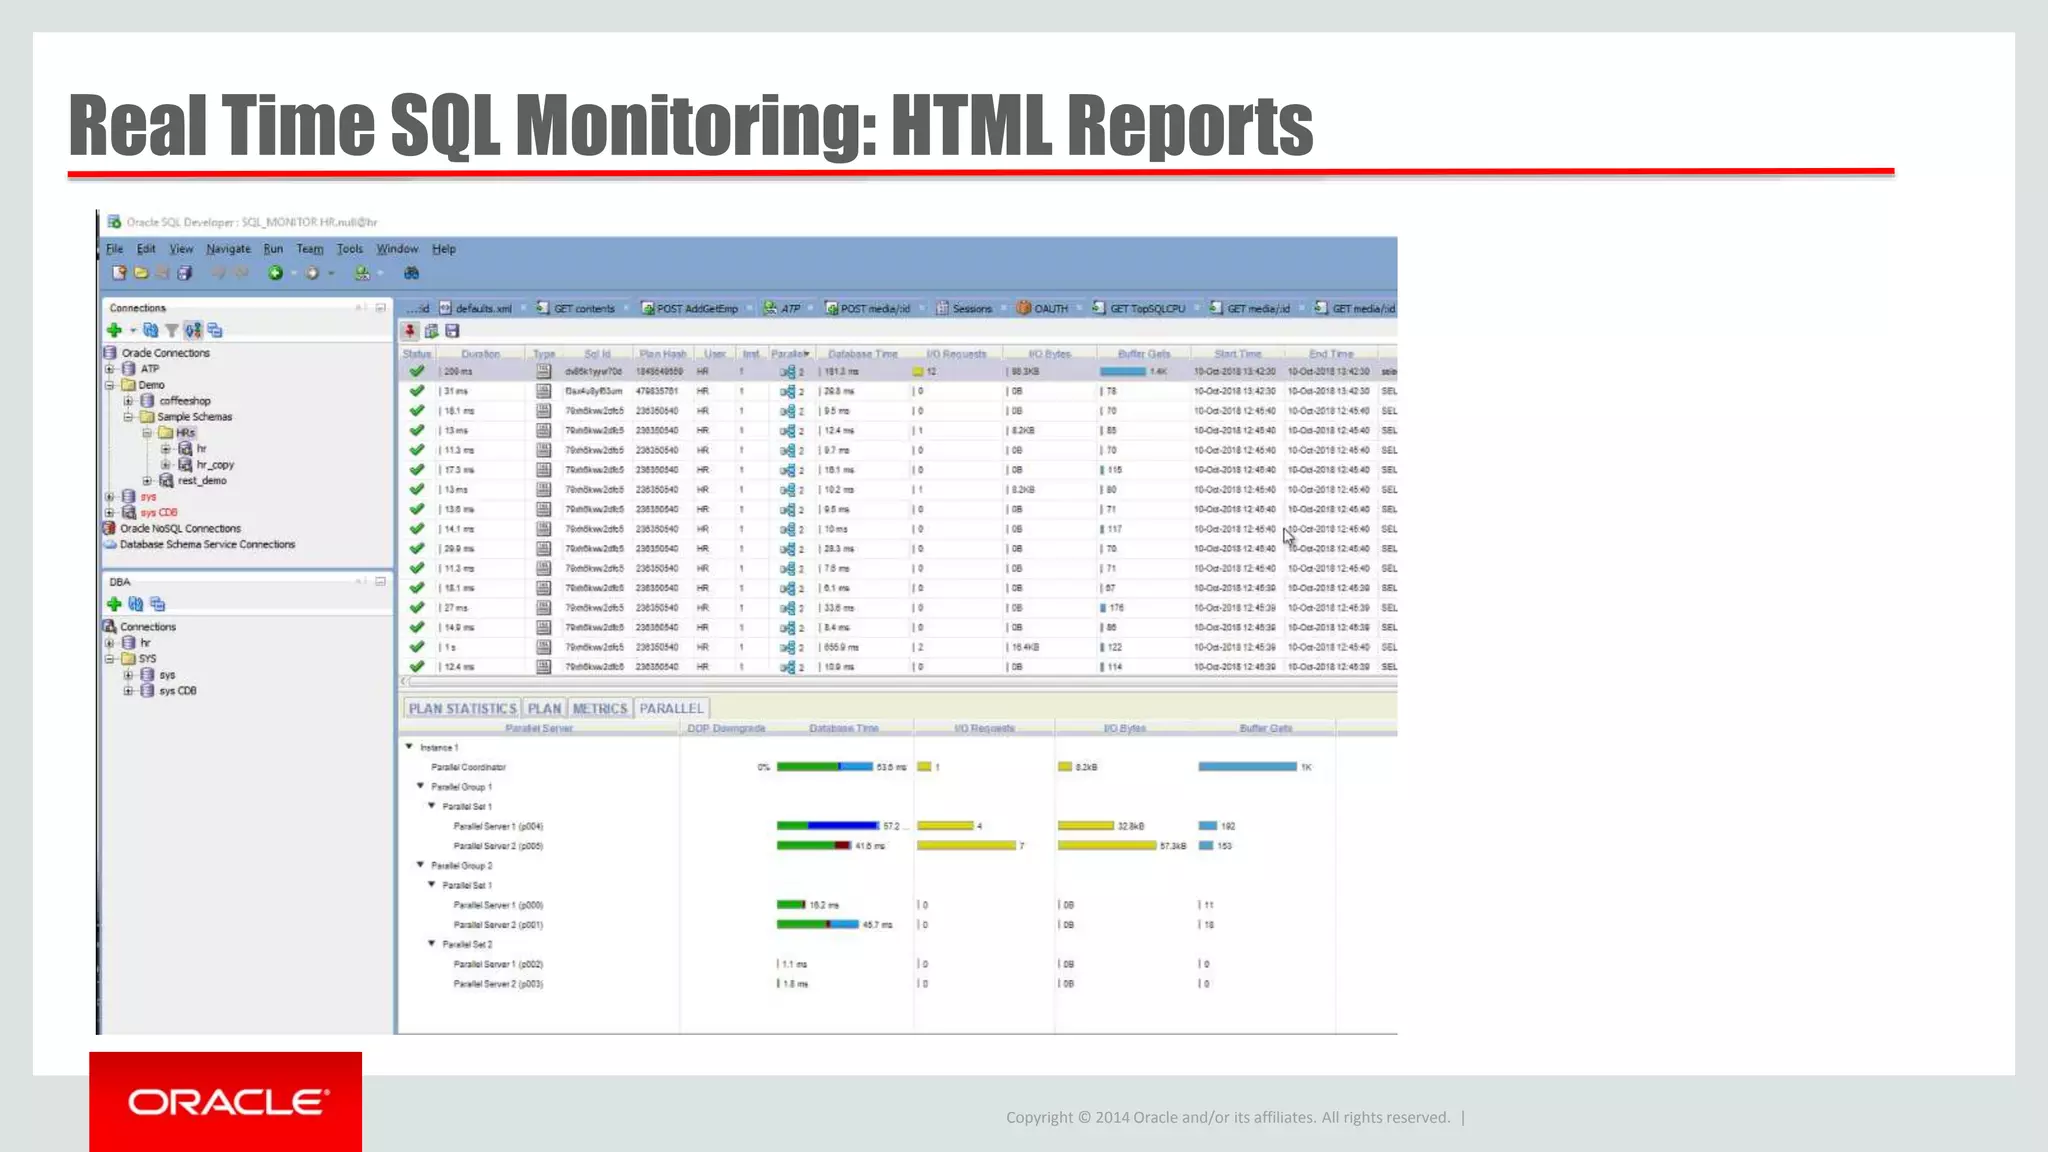Open the File menu
This screenshot has height=1152, width=2048.
[x=115, y=249]
